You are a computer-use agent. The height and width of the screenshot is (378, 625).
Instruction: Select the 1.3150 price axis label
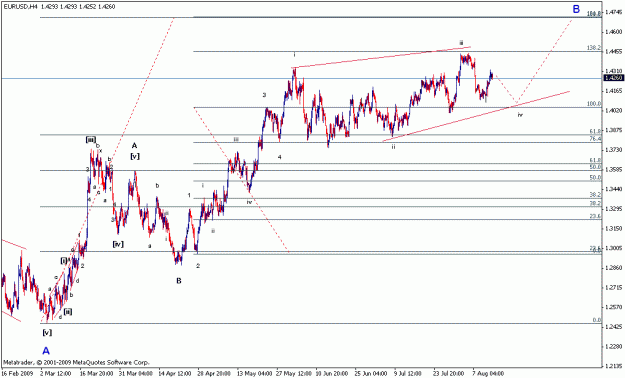pyautogui.click(x=613, y=228)
